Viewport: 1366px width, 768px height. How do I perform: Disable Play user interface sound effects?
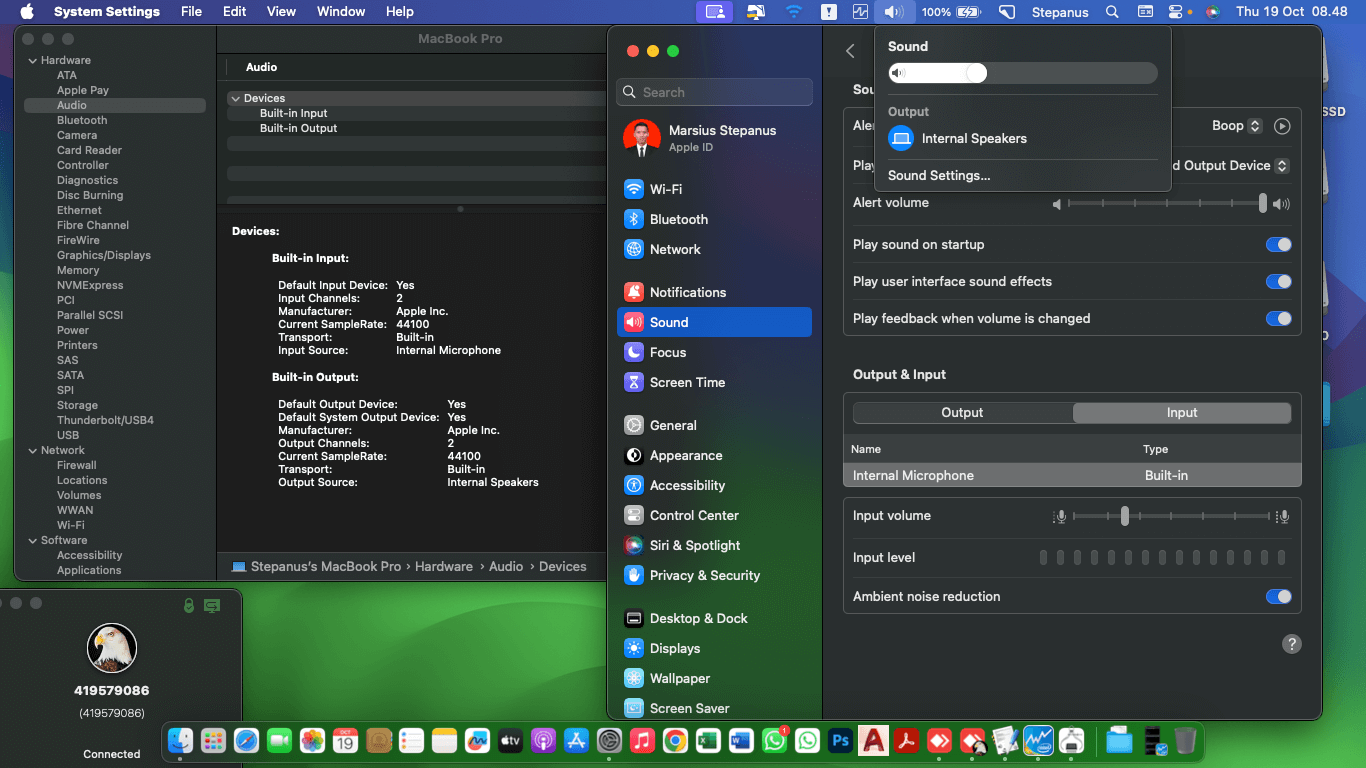tap(1278, 281)
